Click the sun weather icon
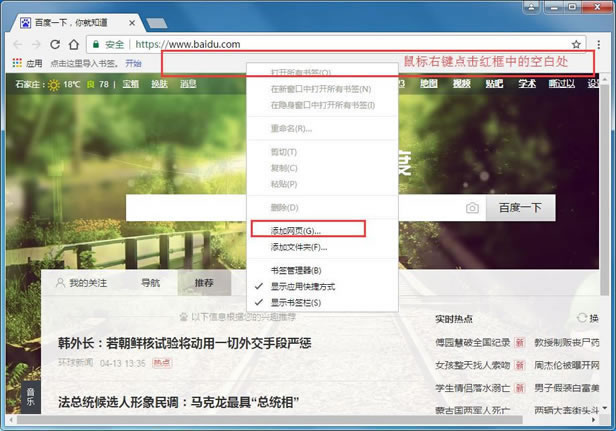The height and width of the screenshot is (431, 616). (54, 84)
